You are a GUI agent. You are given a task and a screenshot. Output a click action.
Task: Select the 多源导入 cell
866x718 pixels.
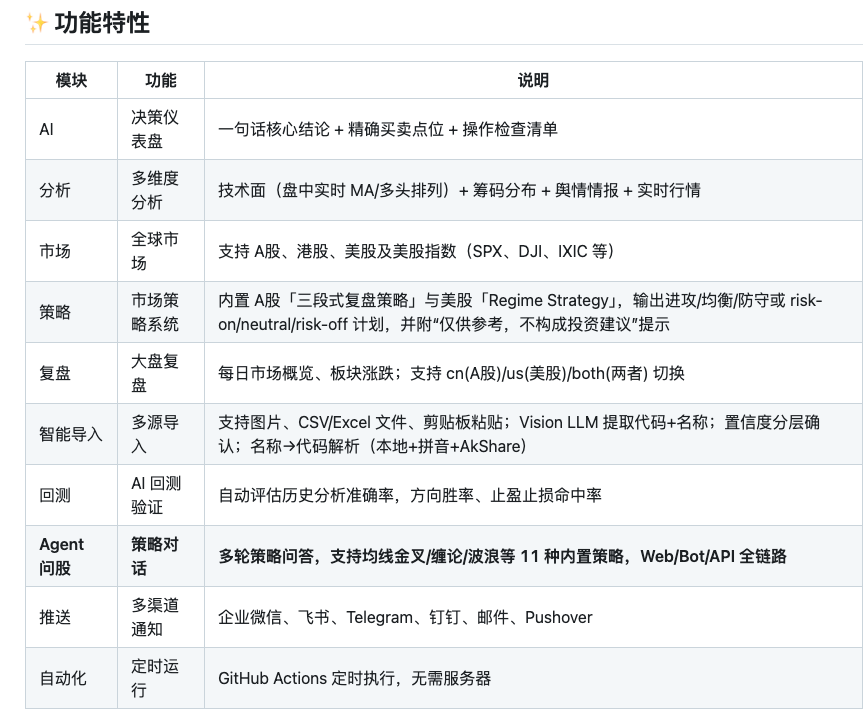[161, 434]
